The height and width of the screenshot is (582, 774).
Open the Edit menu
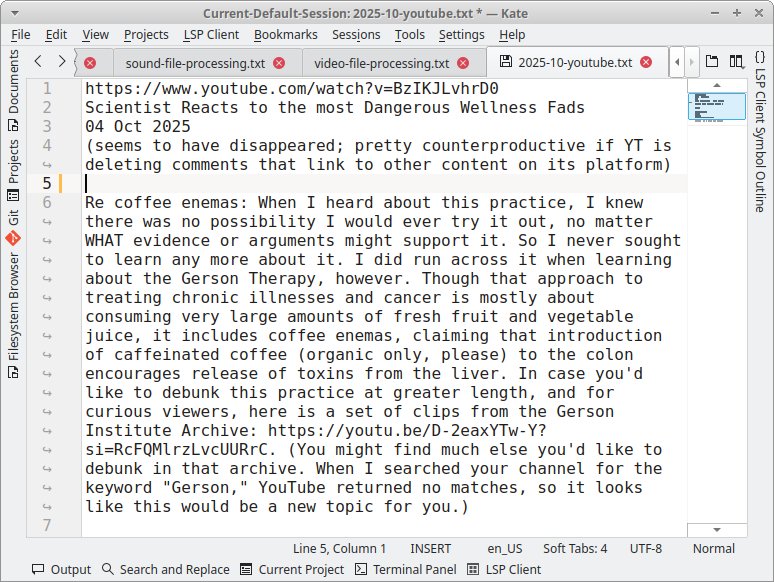pos(56,35)
